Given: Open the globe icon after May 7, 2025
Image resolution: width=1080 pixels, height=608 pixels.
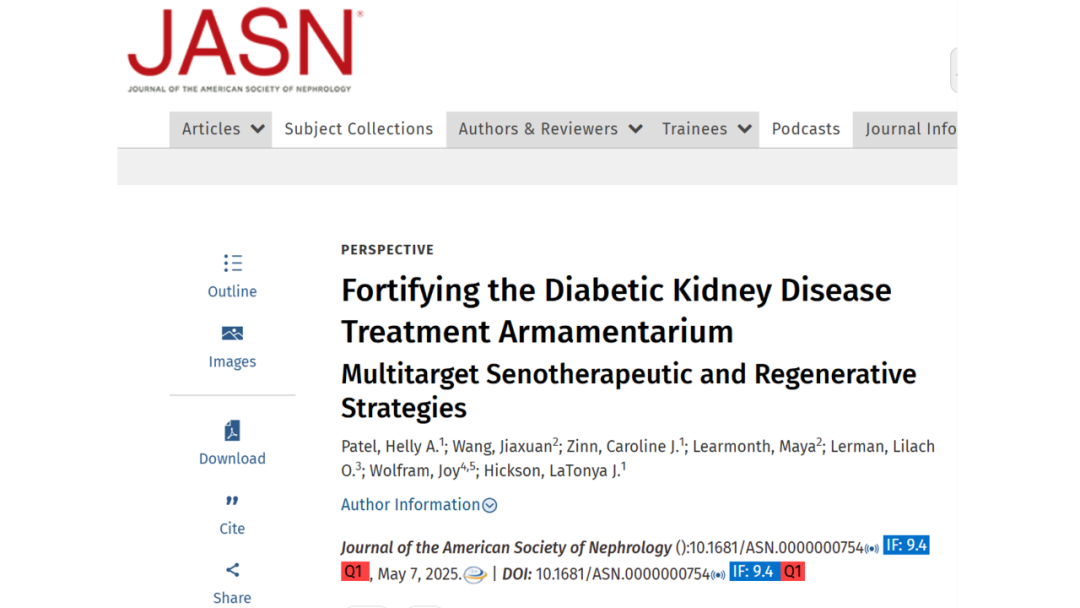Looking at the screenshot, I should (x=475, y=574).
